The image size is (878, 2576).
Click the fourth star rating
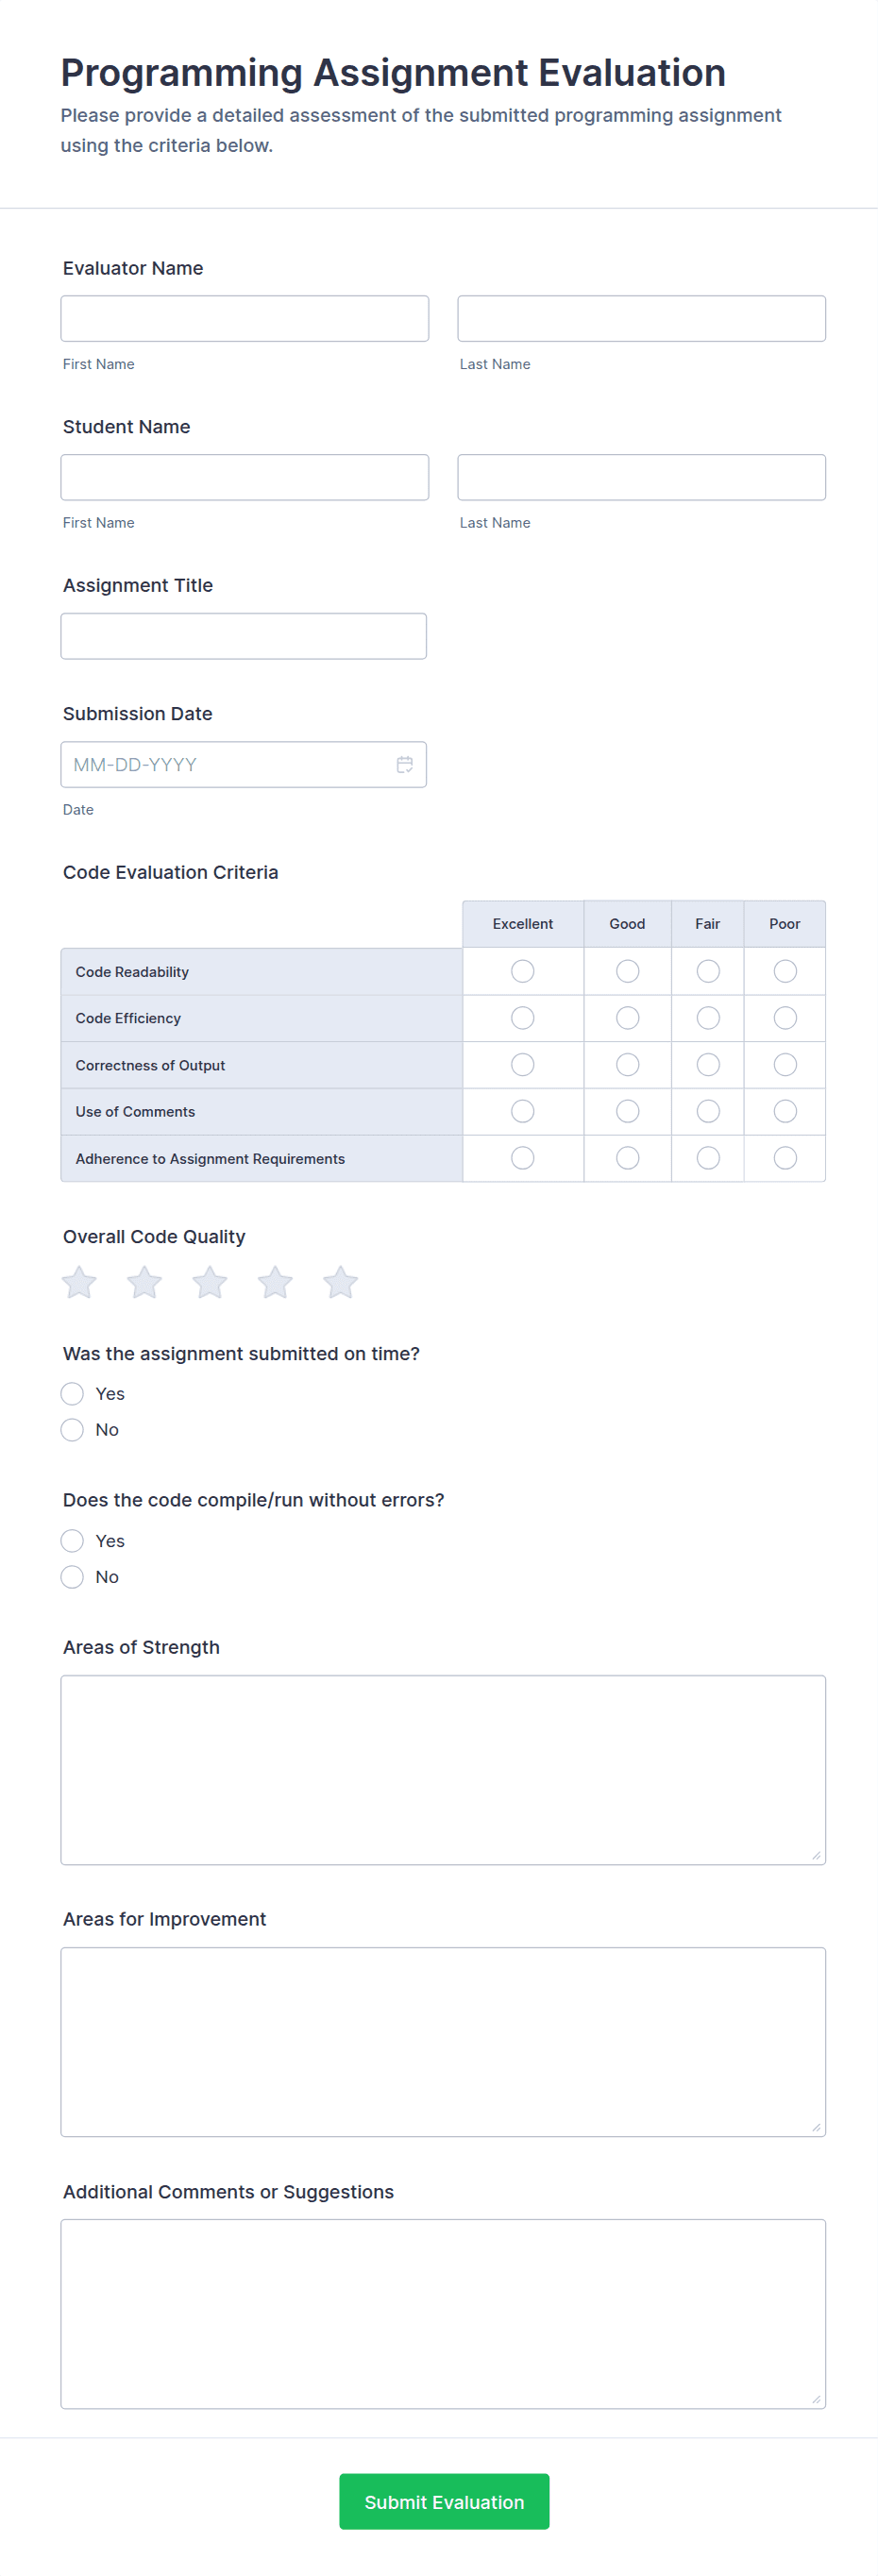tap(275, 1282)
